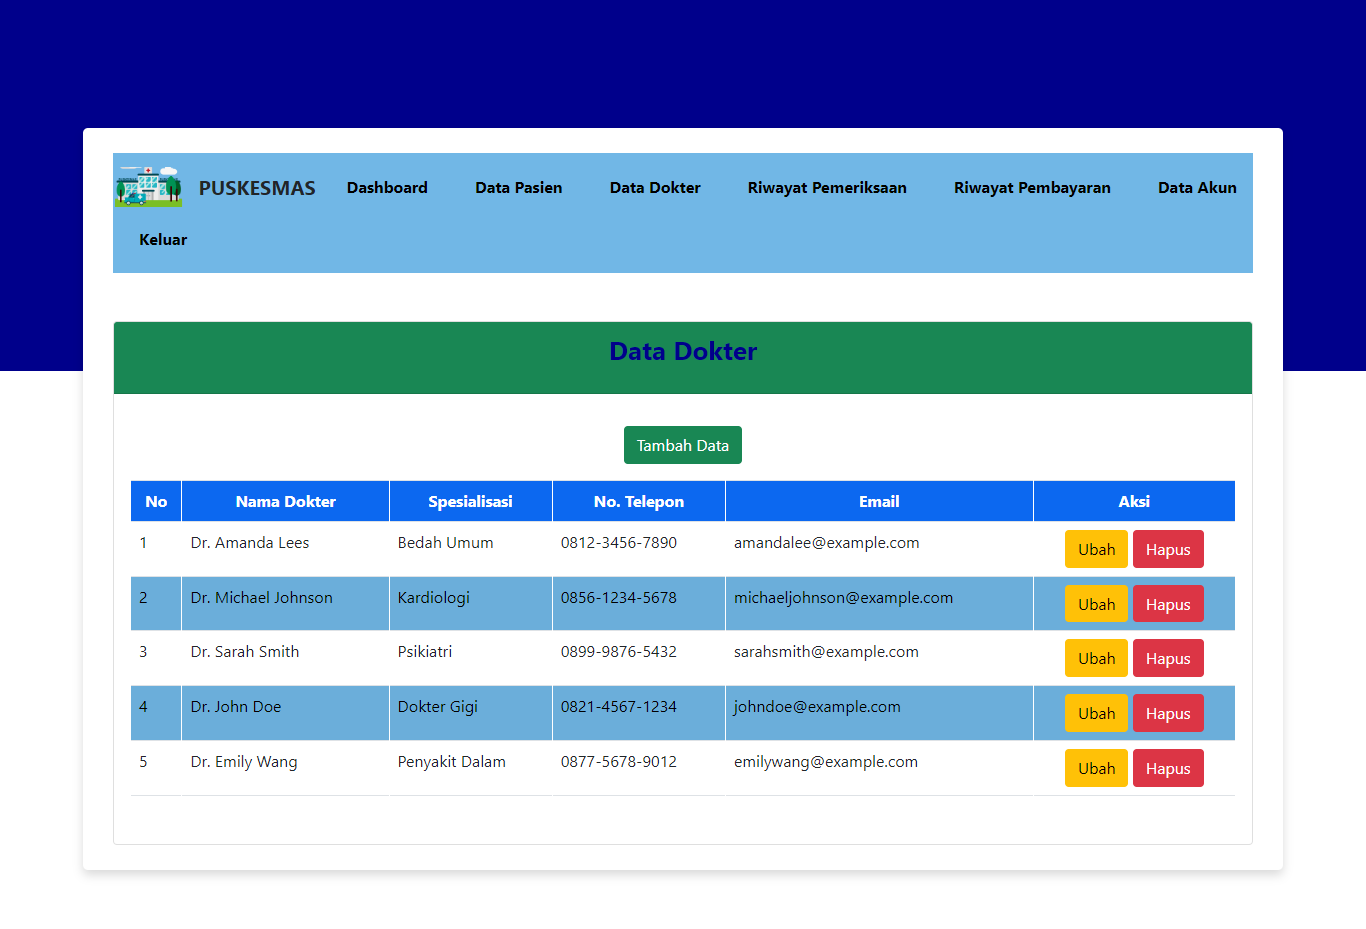Open Riwayat Pemeriksaan page
This screenshot has width=1366, height=929.
(827, 188)
